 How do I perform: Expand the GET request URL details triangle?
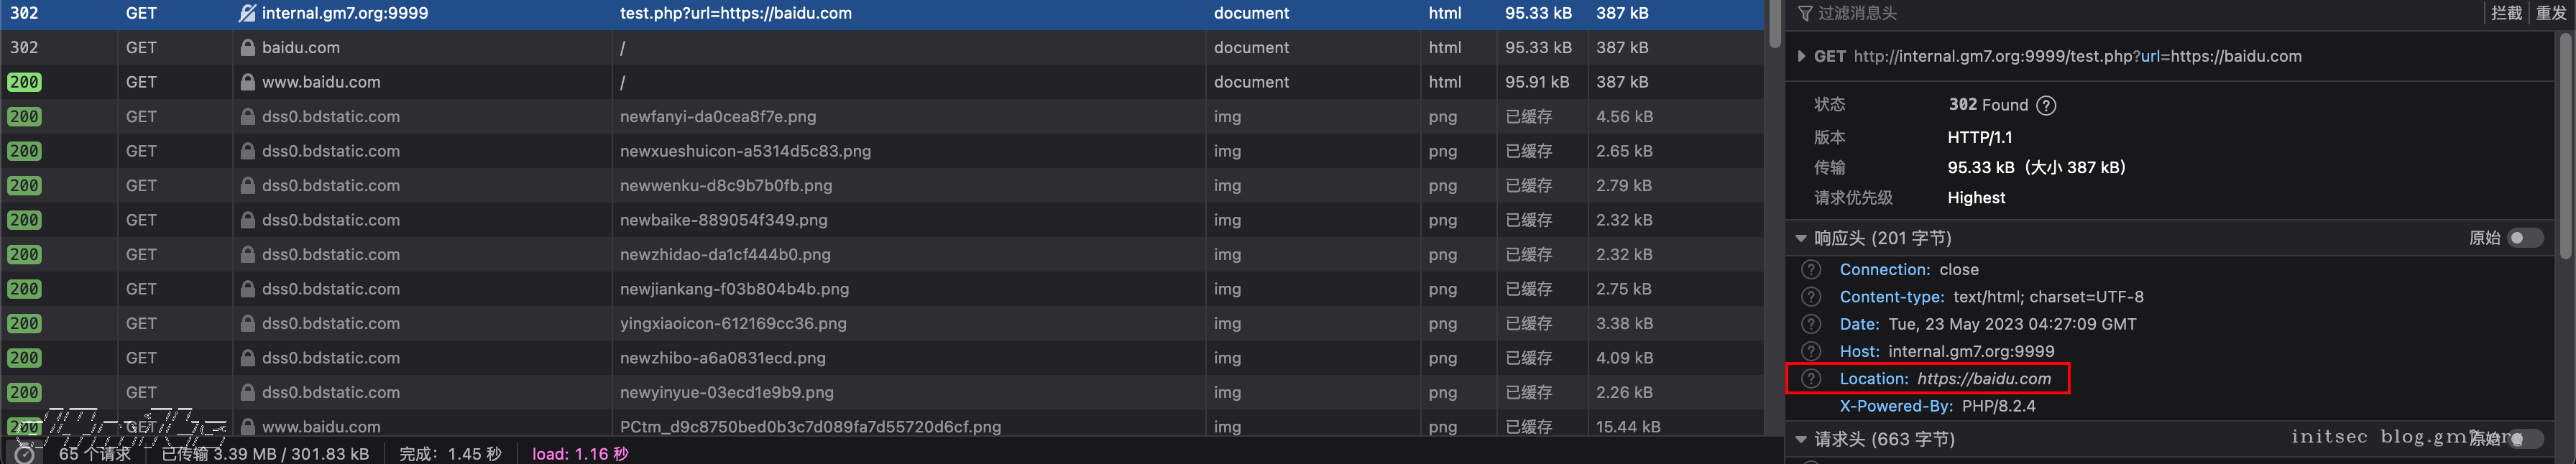[x=1801, y=56]
